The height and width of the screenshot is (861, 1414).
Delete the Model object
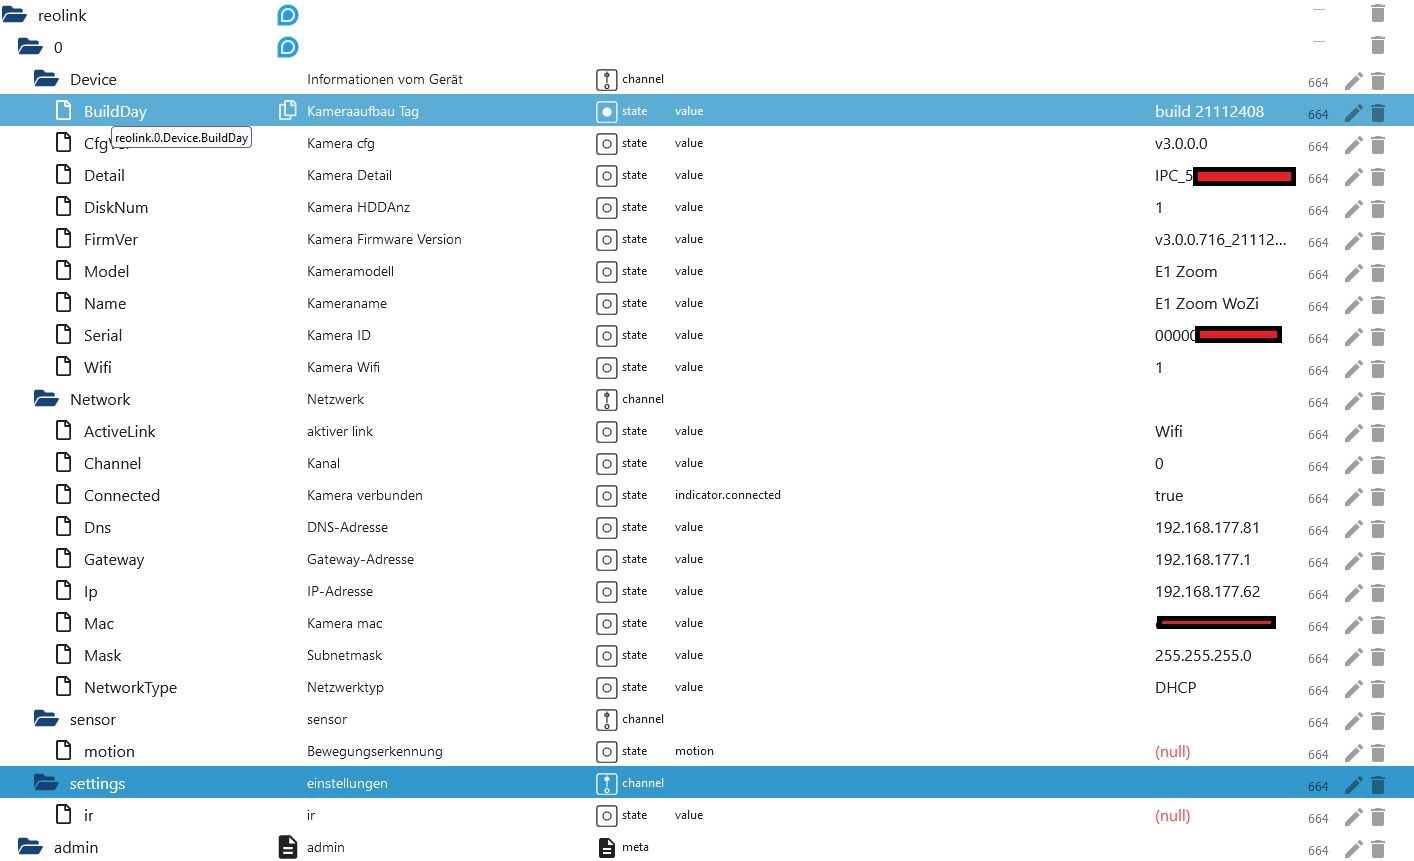(x=1378, y=273)
